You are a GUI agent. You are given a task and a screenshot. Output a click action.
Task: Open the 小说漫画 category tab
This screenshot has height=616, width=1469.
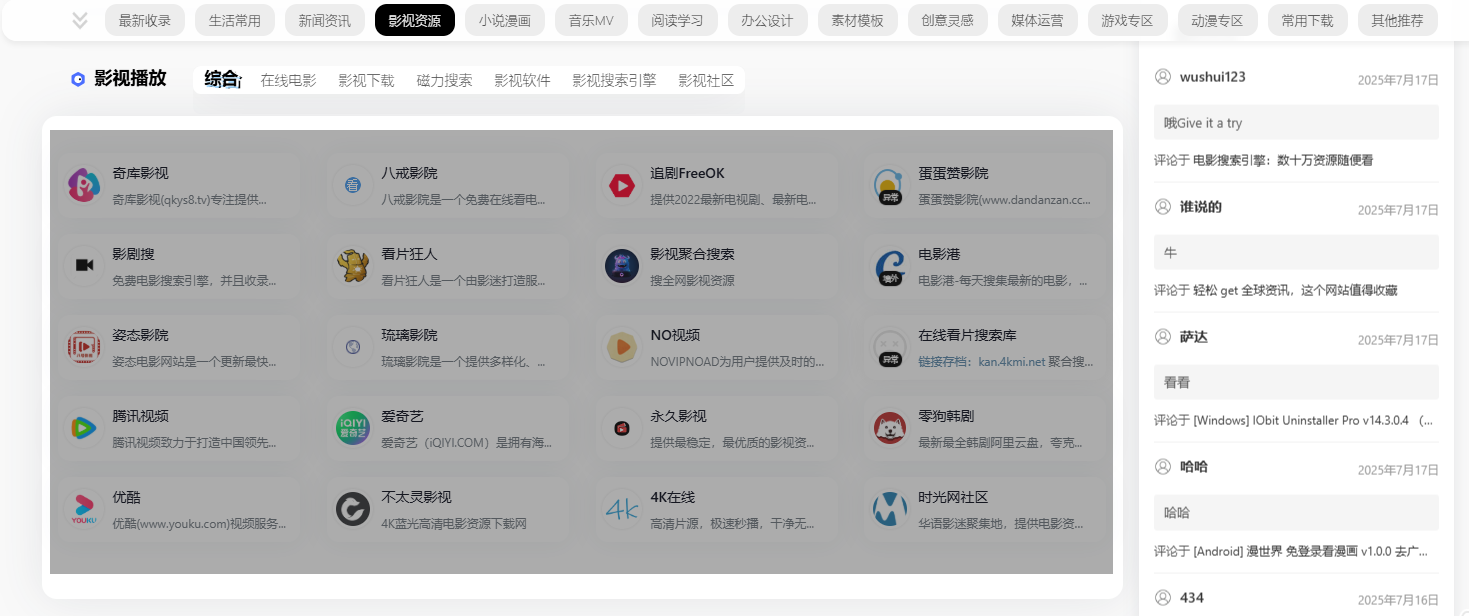tap(505, 20)
